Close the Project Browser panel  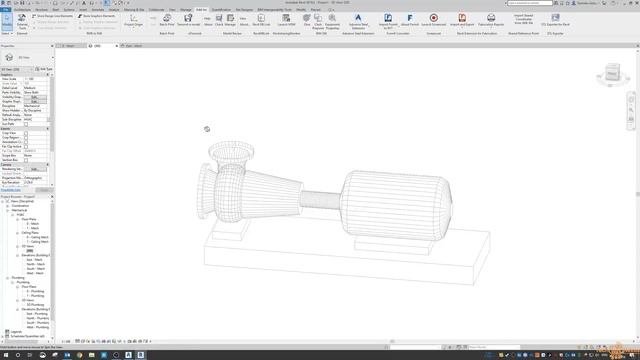coord(52,197)
